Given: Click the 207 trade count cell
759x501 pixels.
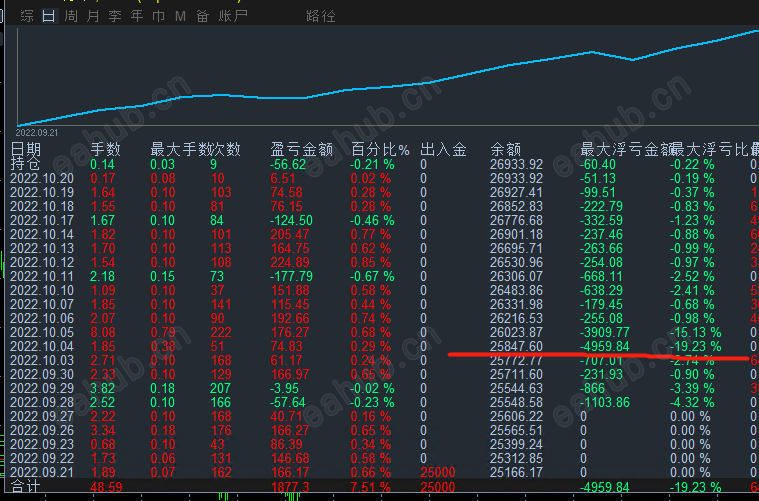Looking at the screenshot, I should [x=221, y=388].
